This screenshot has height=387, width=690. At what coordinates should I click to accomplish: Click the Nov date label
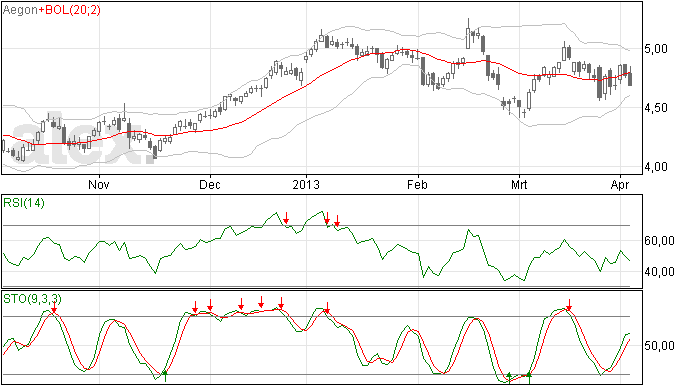(x=99, y=184)
